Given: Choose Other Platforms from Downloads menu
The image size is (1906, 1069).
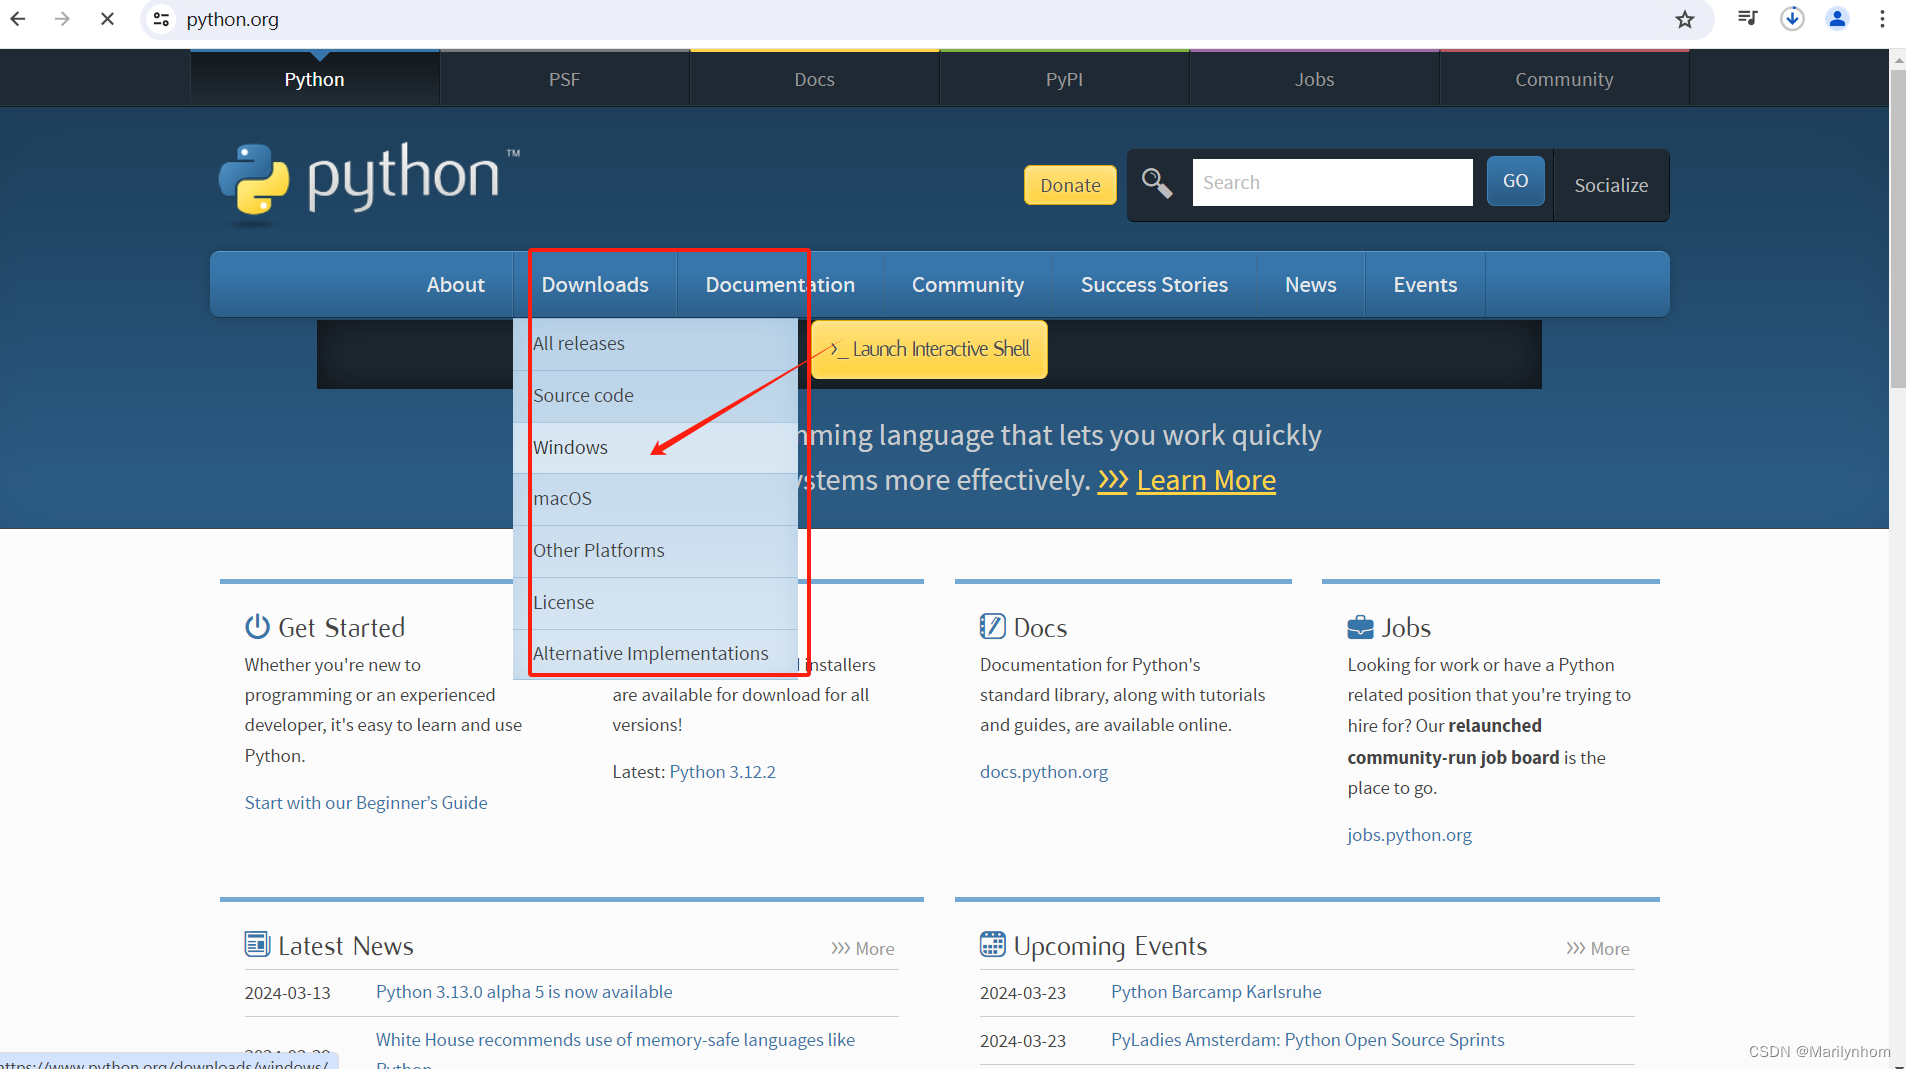Looking at the screenshot, I should pos(656,551).
